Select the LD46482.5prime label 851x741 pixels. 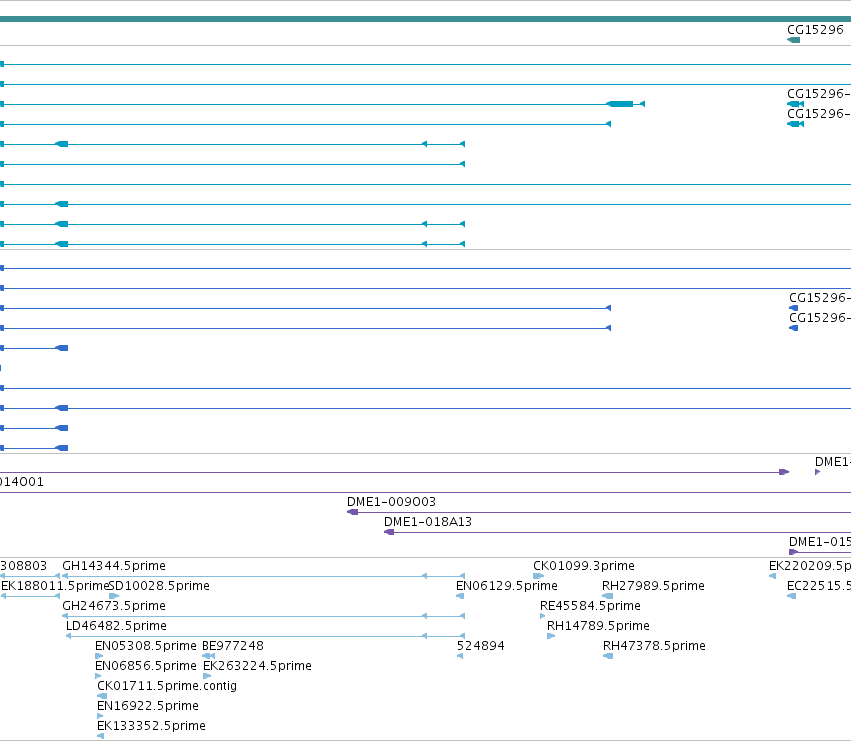click(x=116, y=626)
